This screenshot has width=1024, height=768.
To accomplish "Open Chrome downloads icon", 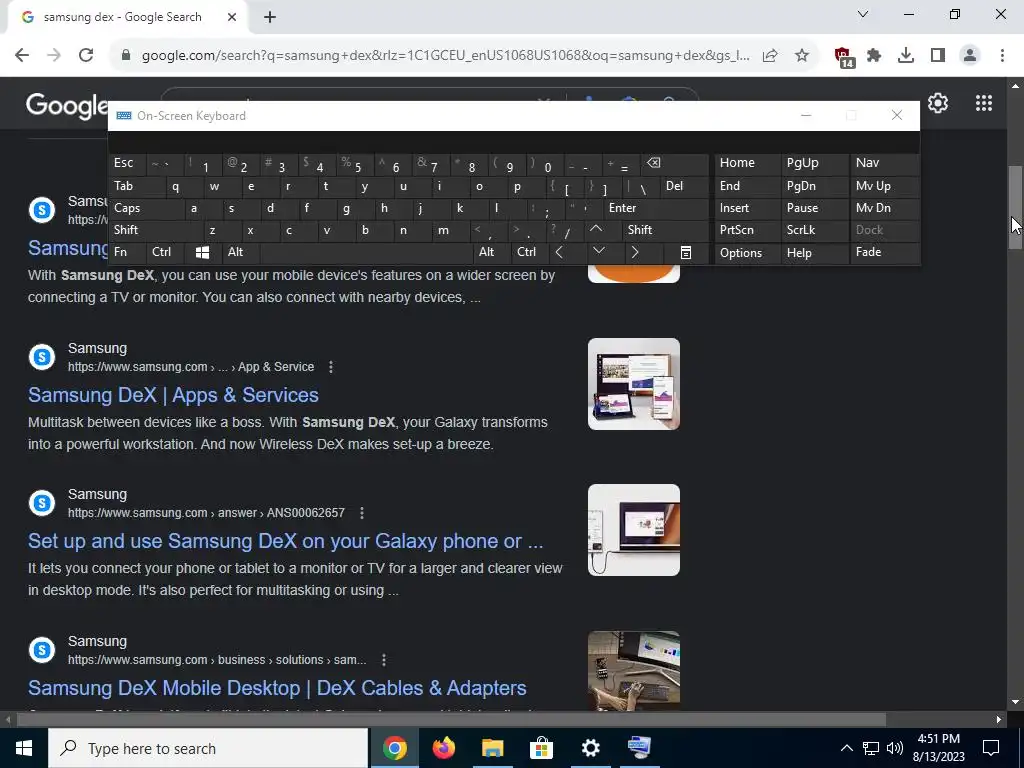I will click(x=906, y=56).
